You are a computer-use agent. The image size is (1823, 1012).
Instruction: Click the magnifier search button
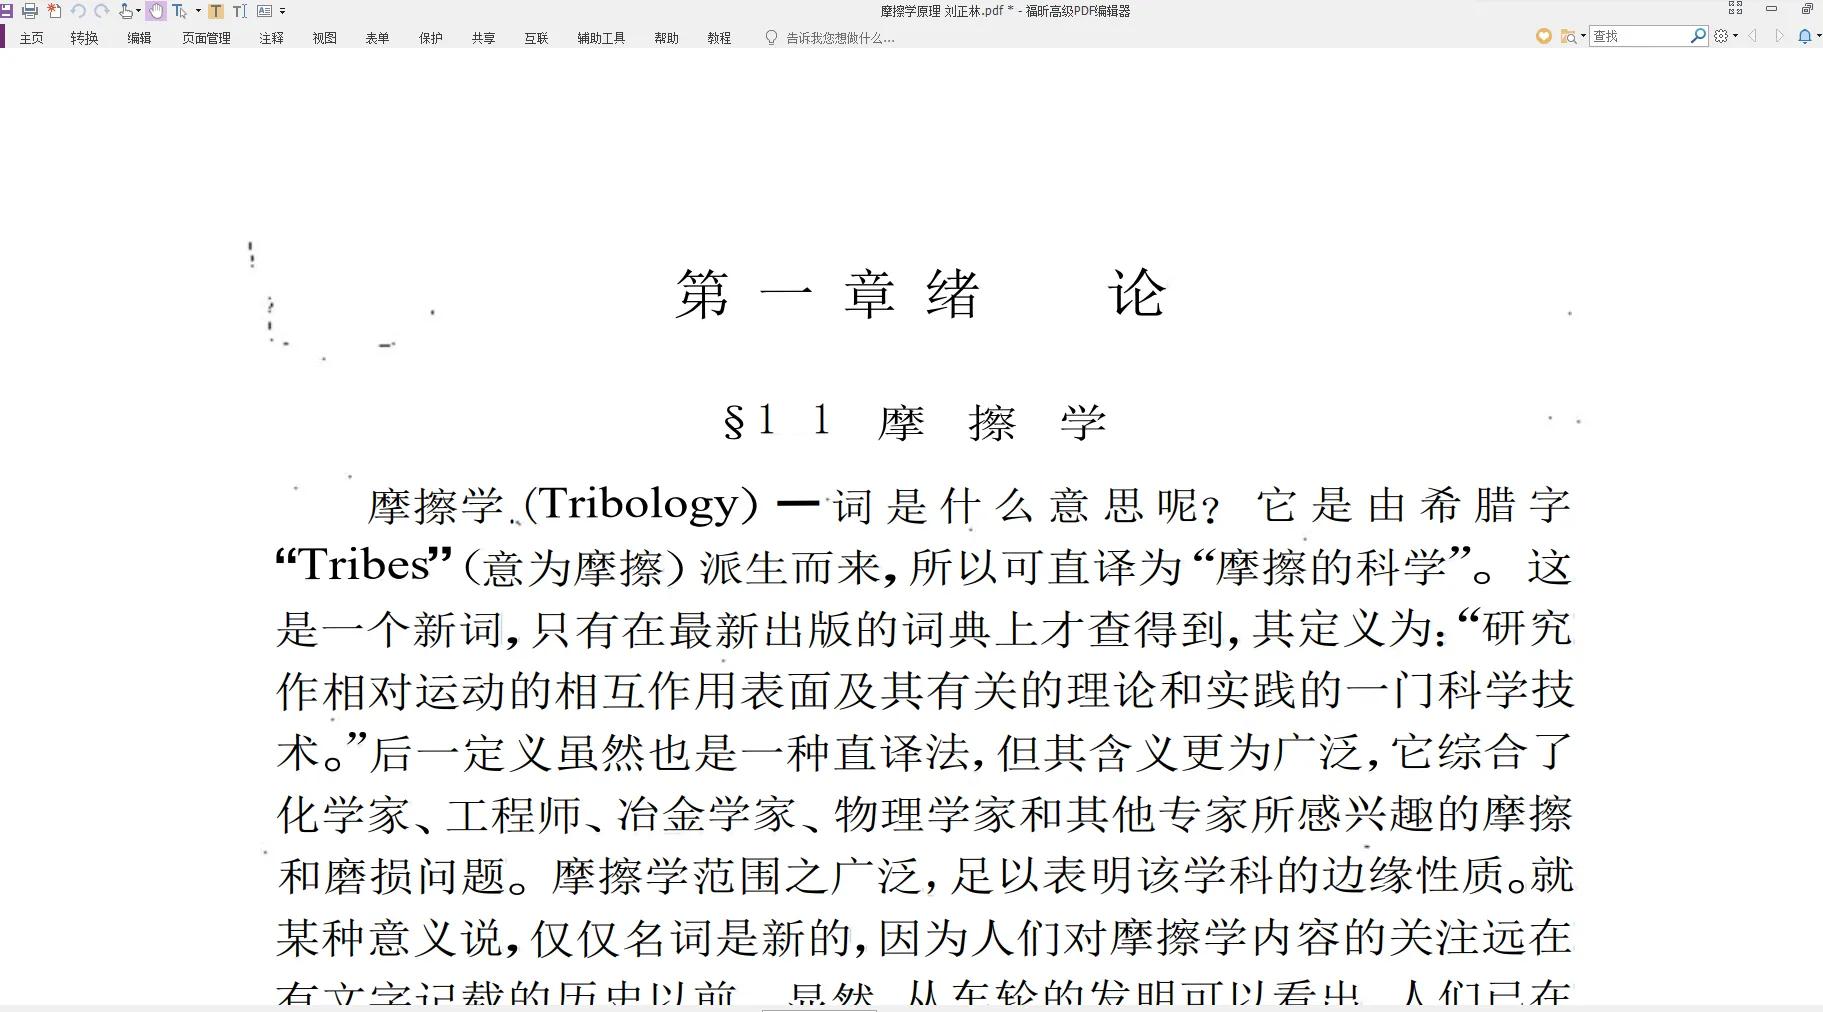pyautogui.click(x=1698, y=36)
